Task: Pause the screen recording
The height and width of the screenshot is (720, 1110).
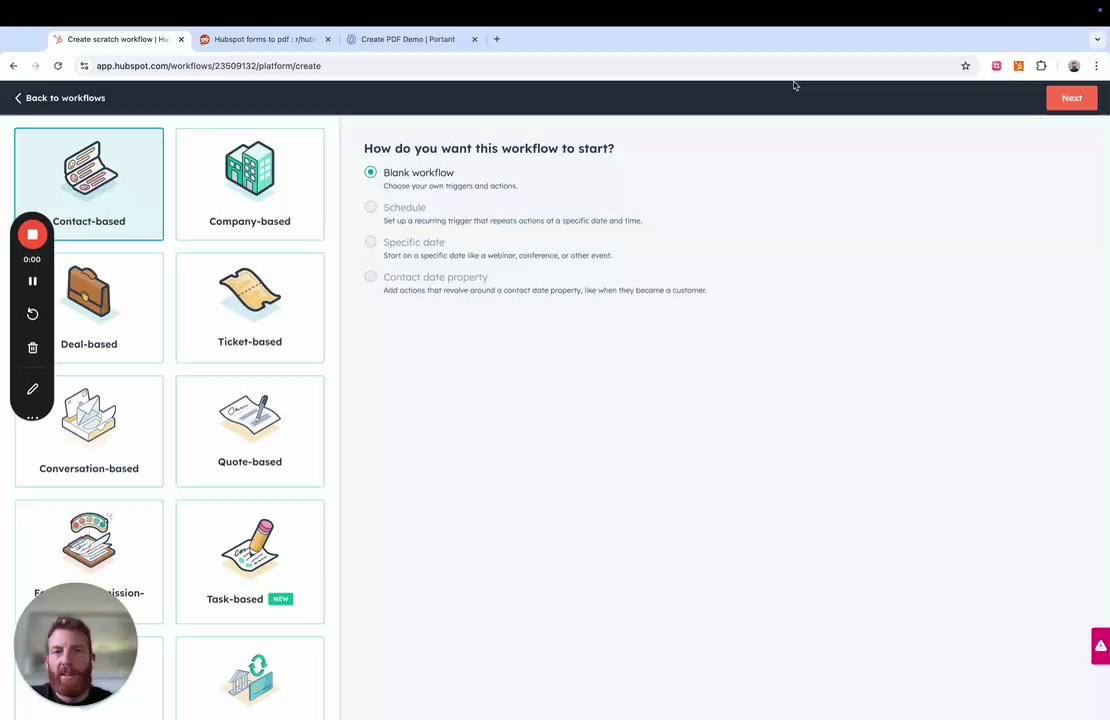Action: pos(33,281)
